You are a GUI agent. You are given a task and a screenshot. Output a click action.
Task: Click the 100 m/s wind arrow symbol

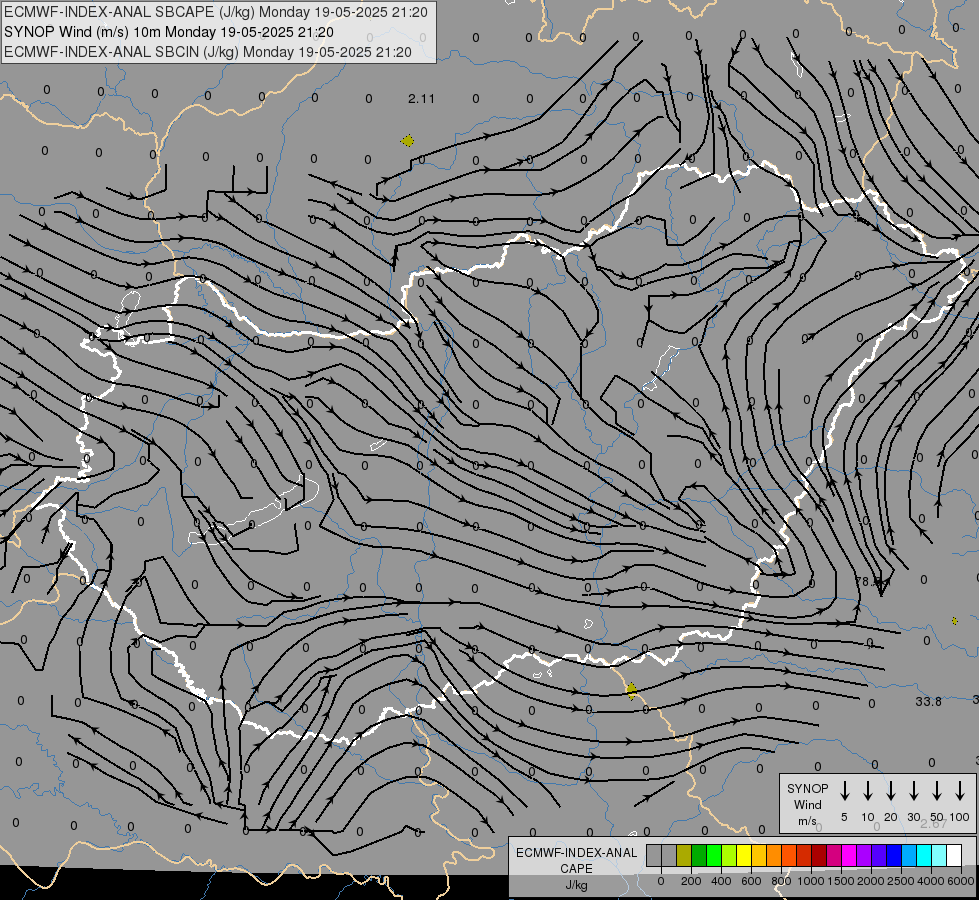[x=960, y=791]
